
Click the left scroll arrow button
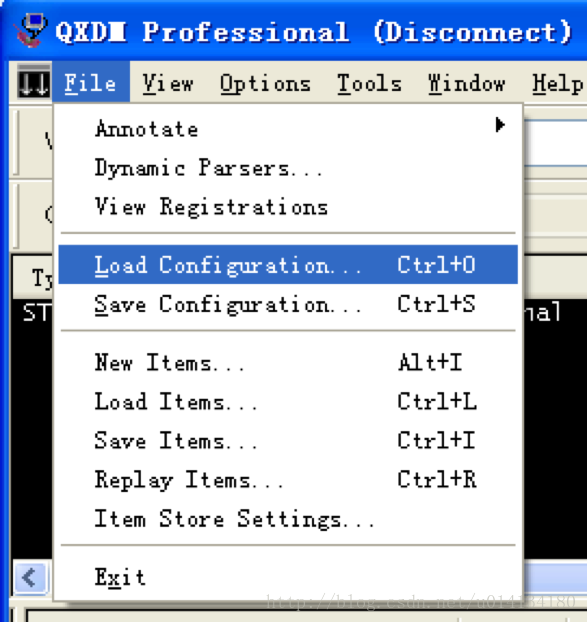[x=32, y=577]
